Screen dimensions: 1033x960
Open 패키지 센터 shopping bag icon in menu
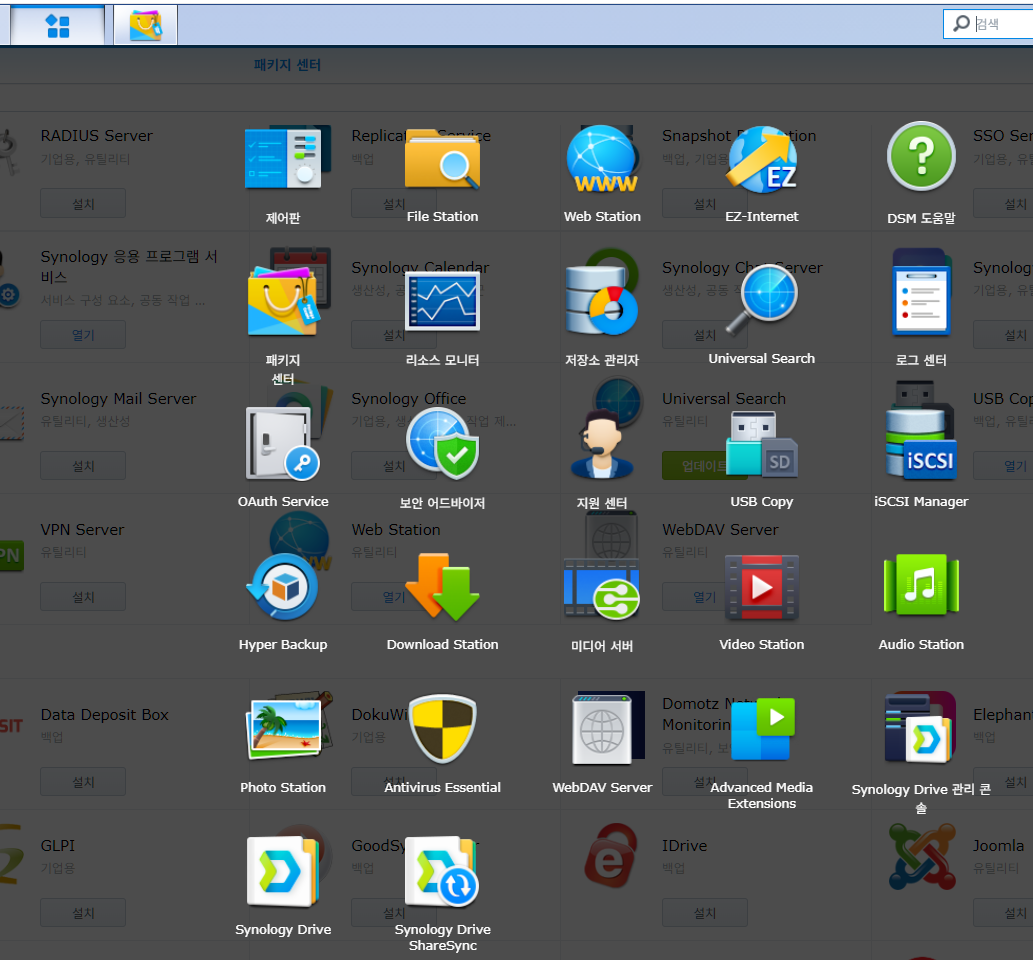pos(283,300)
